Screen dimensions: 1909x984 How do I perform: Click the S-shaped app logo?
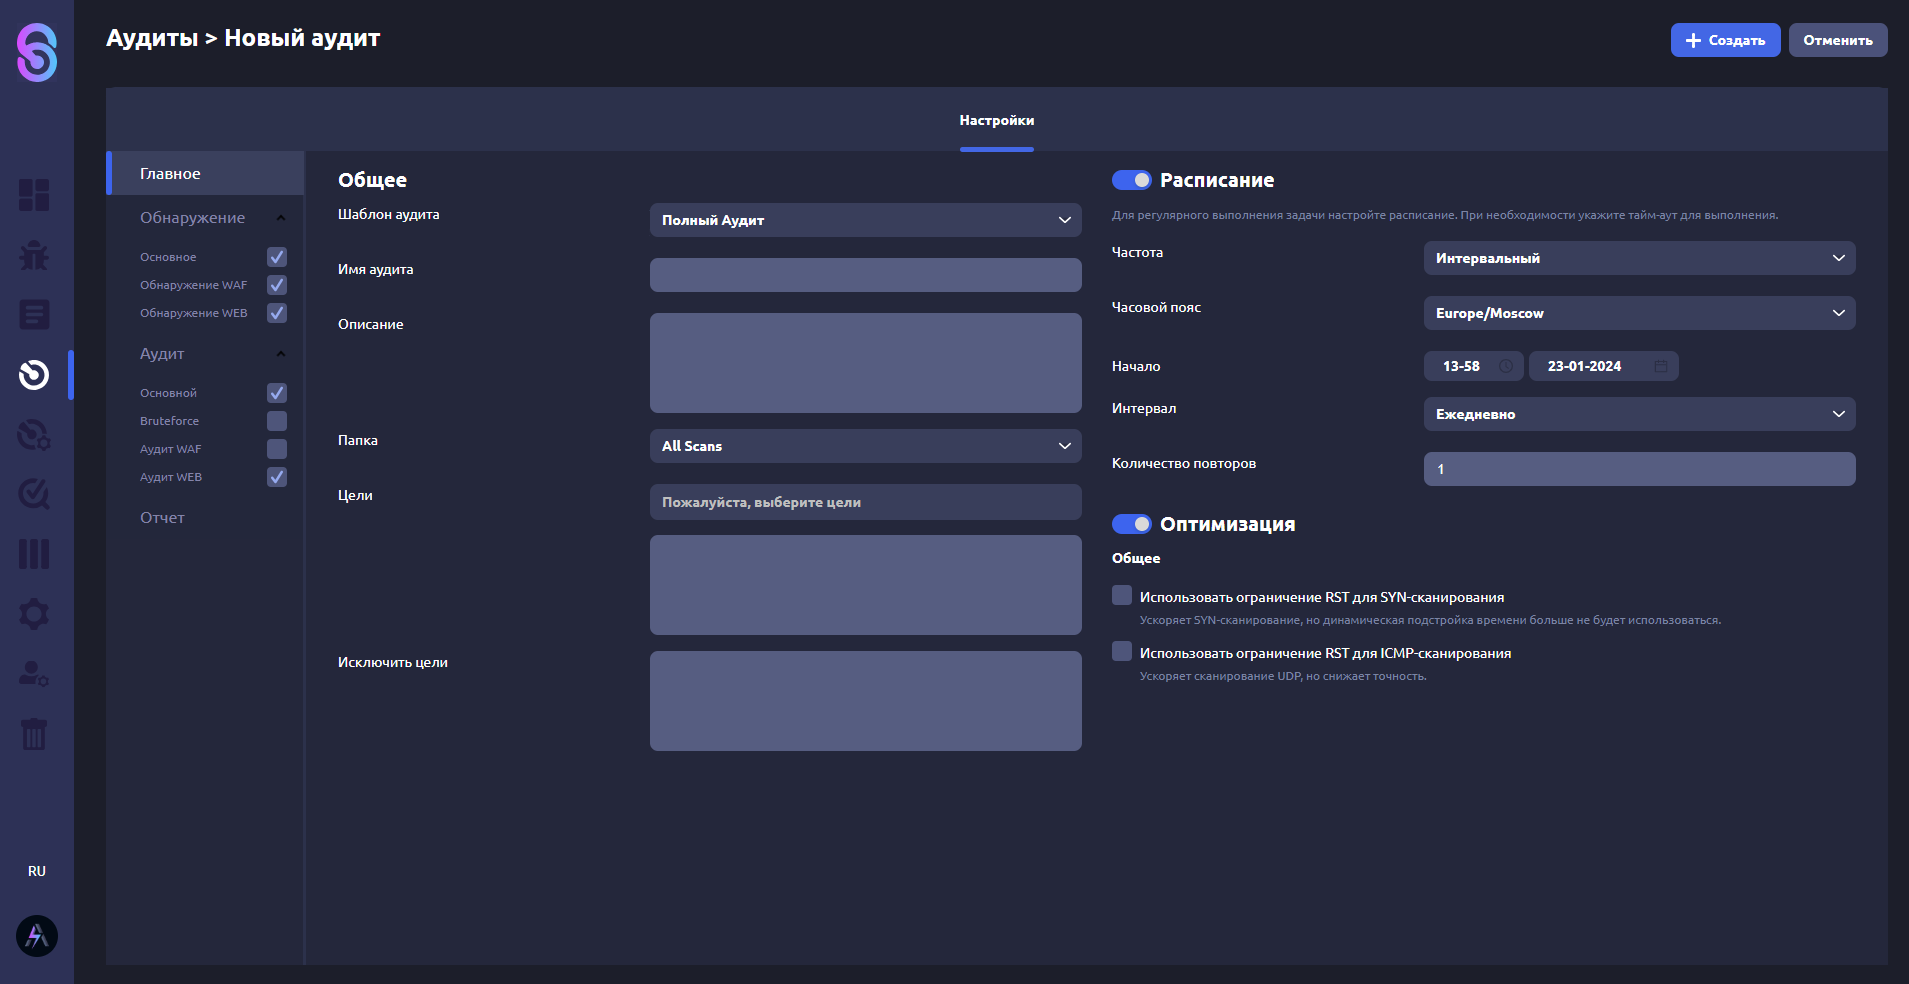[37, 52]
